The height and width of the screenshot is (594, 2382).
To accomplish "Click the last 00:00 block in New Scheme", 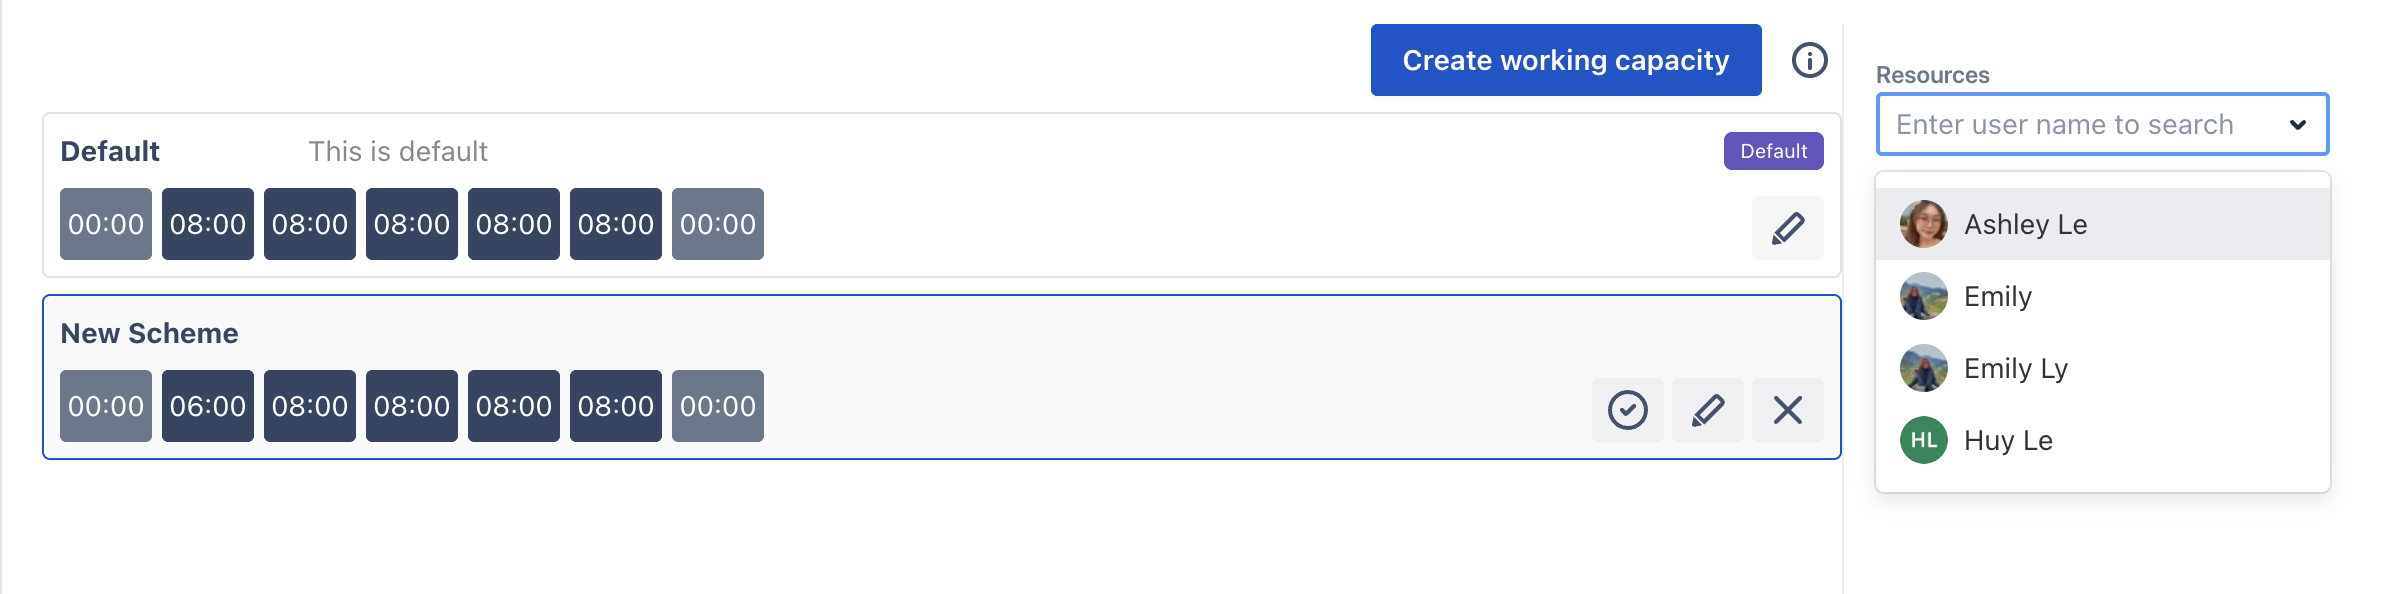I will tap(717, 406).
